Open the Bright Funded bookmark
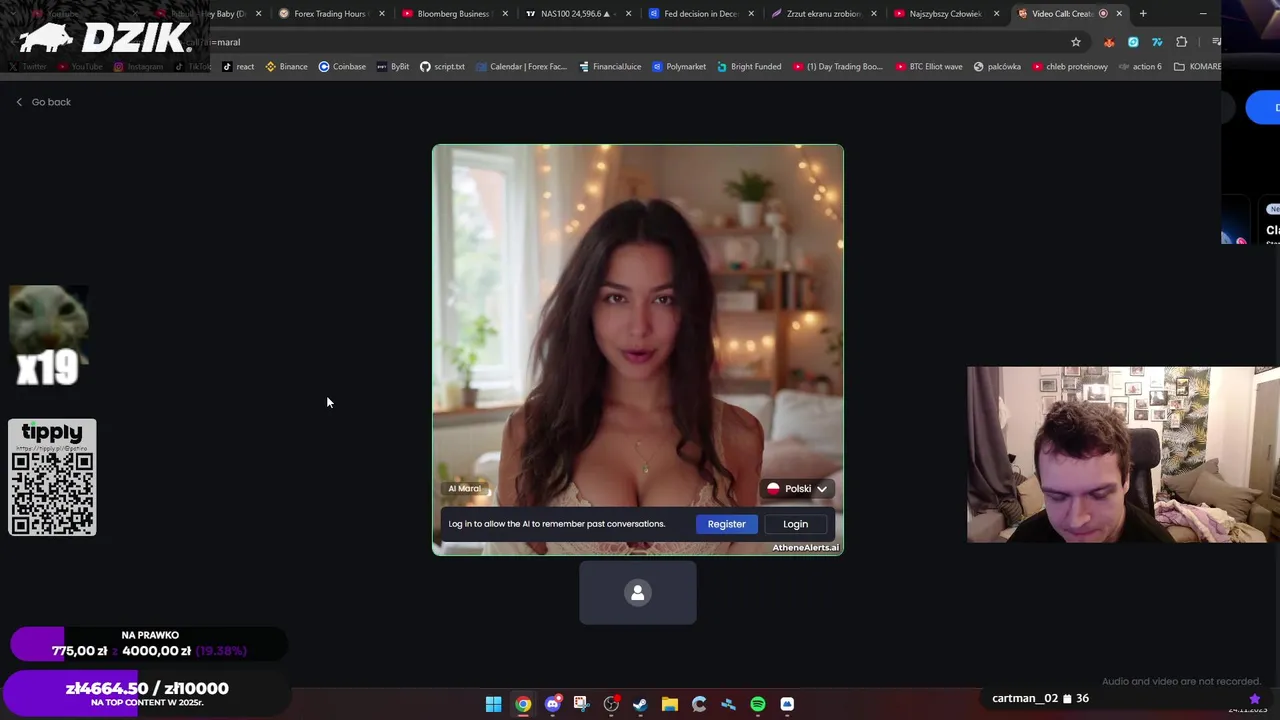 pos(749,67)
